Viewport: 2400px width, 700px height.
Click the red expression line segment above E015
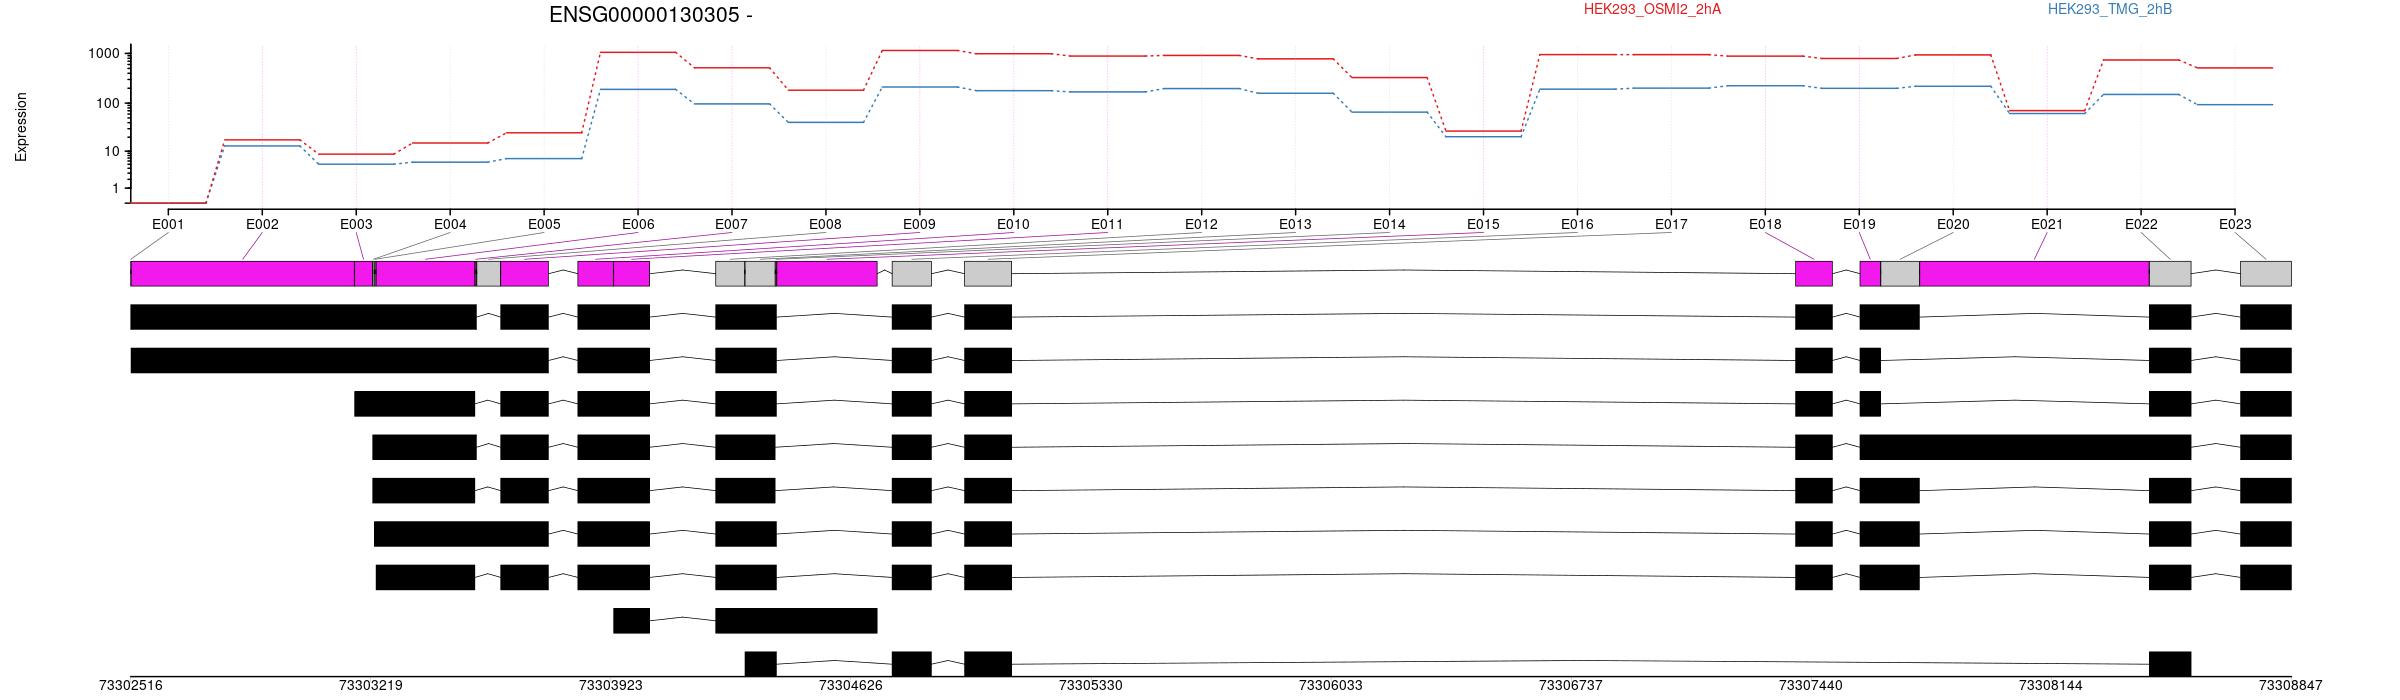click(1483, 131)
